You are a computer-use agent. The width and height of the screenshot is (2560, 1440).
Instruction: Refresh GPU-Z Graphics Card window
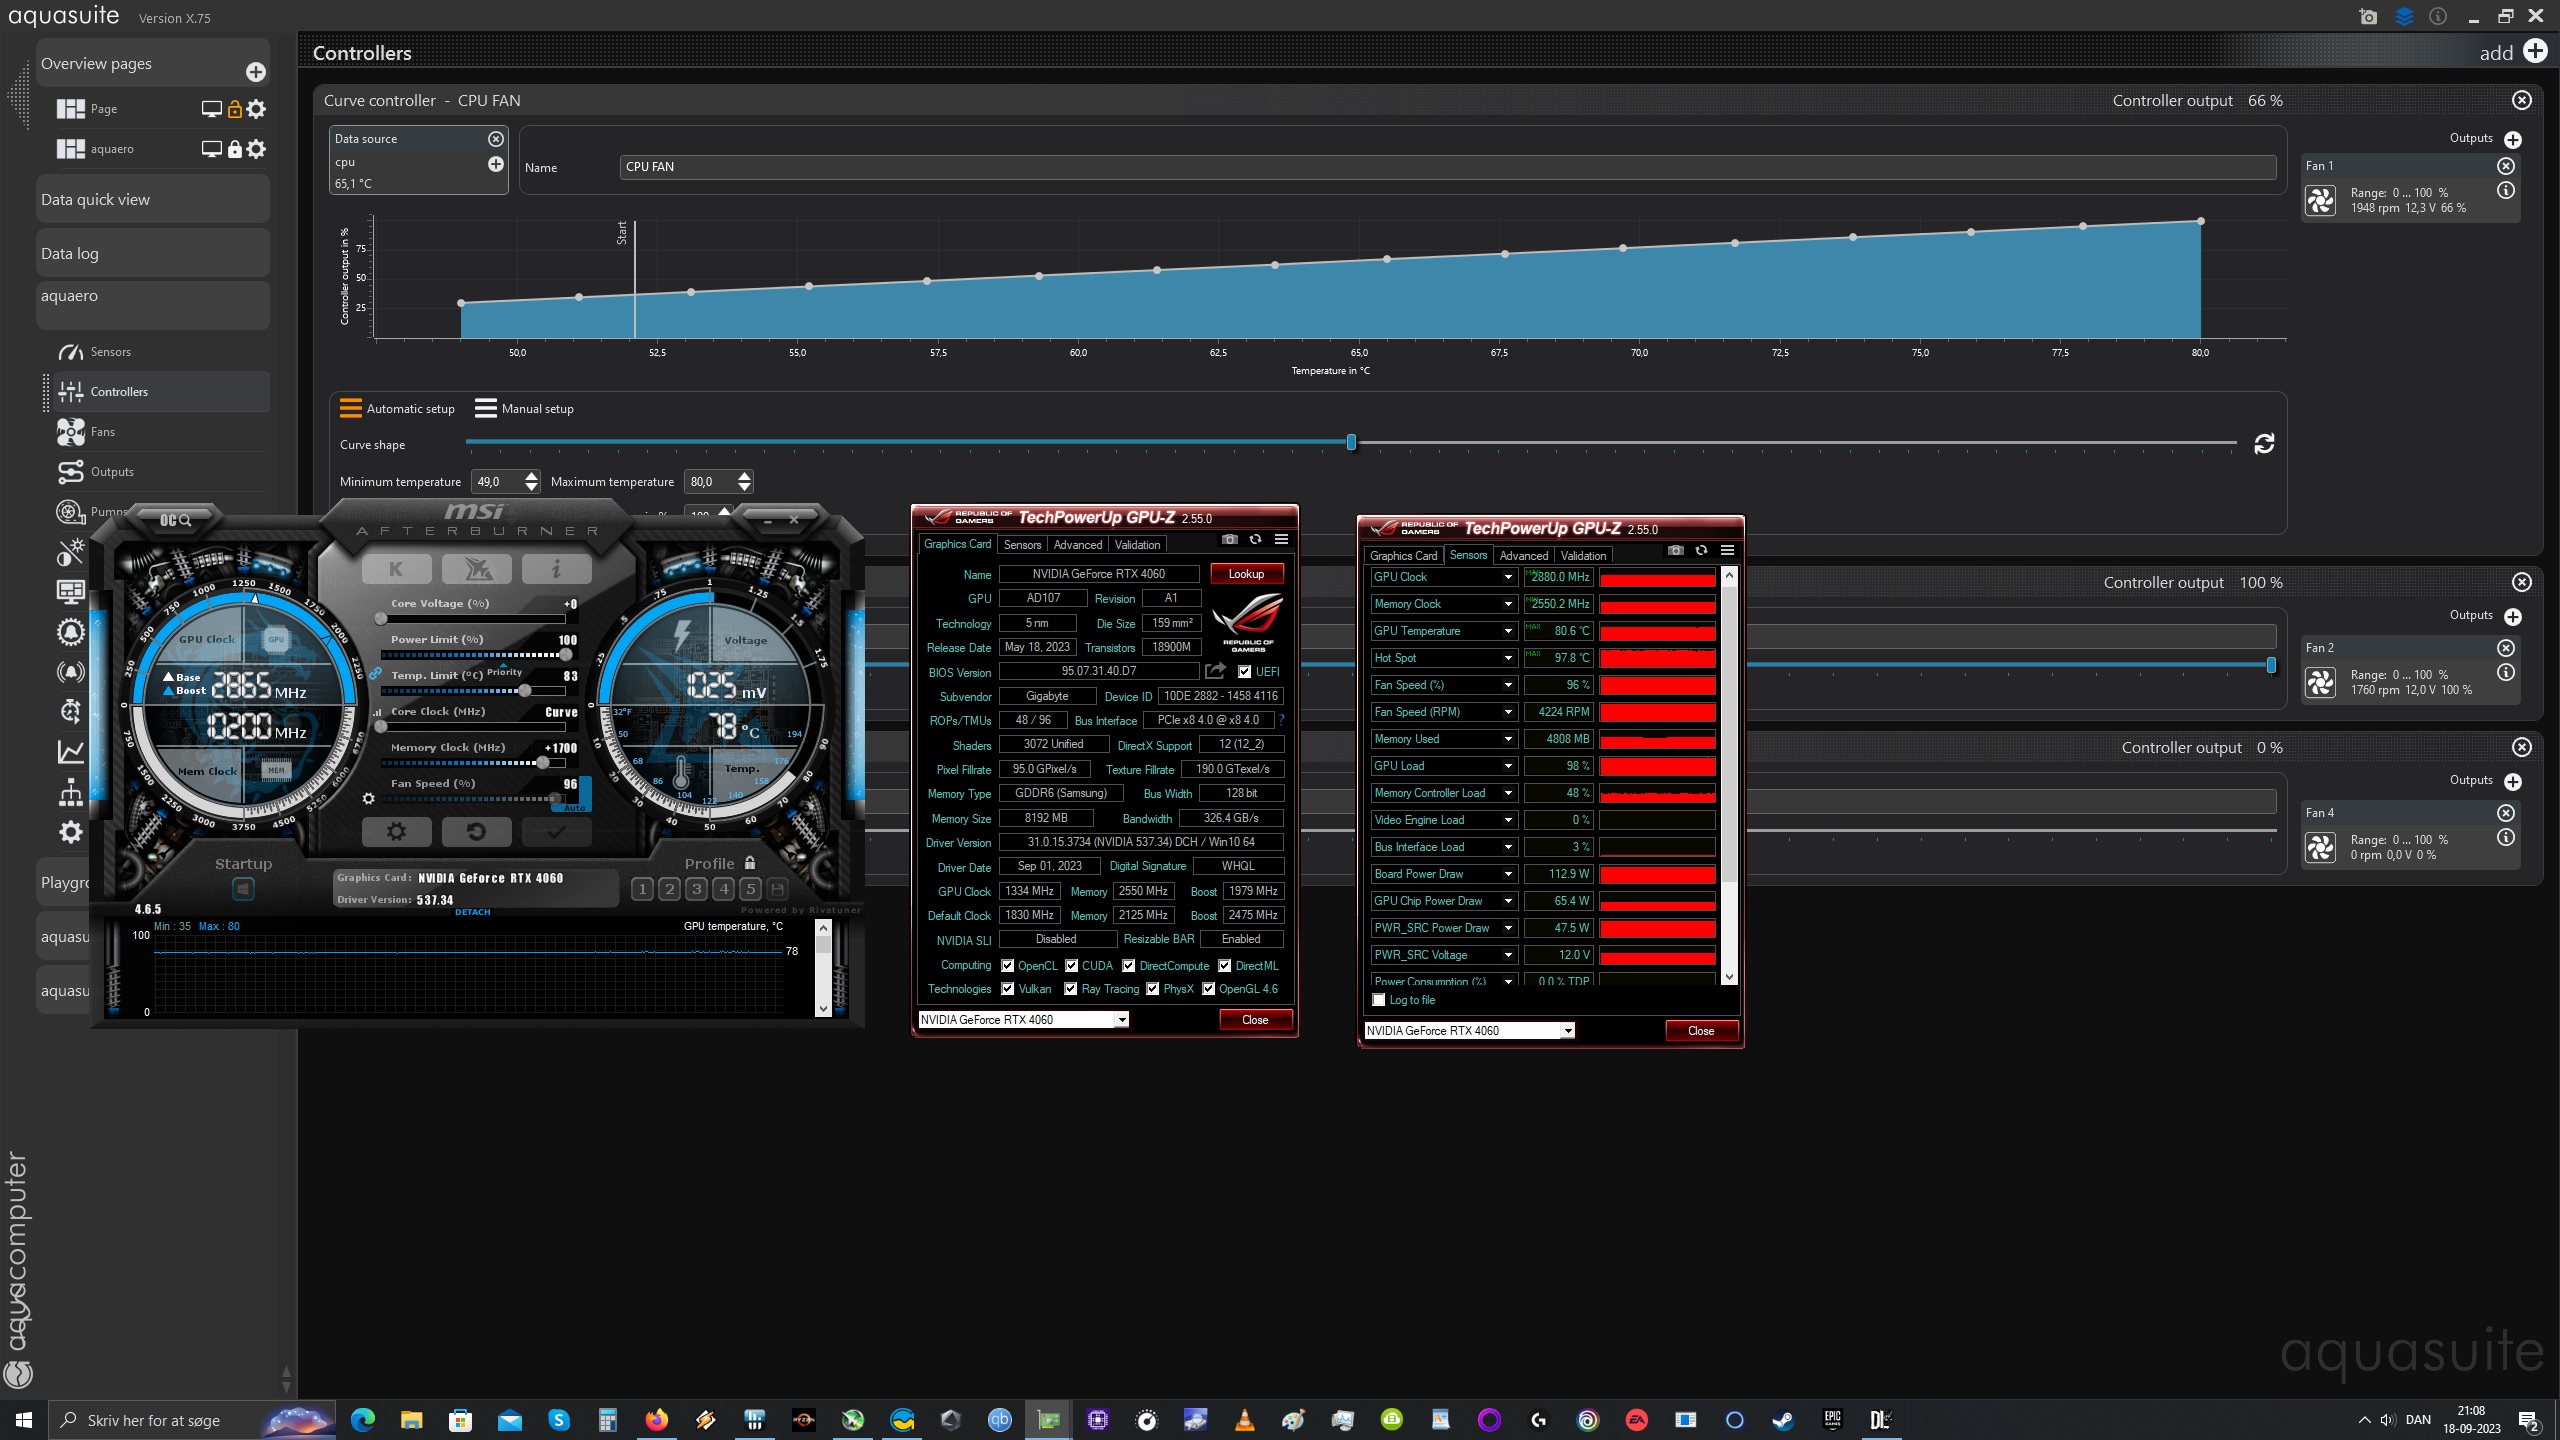pos(1255,539)
